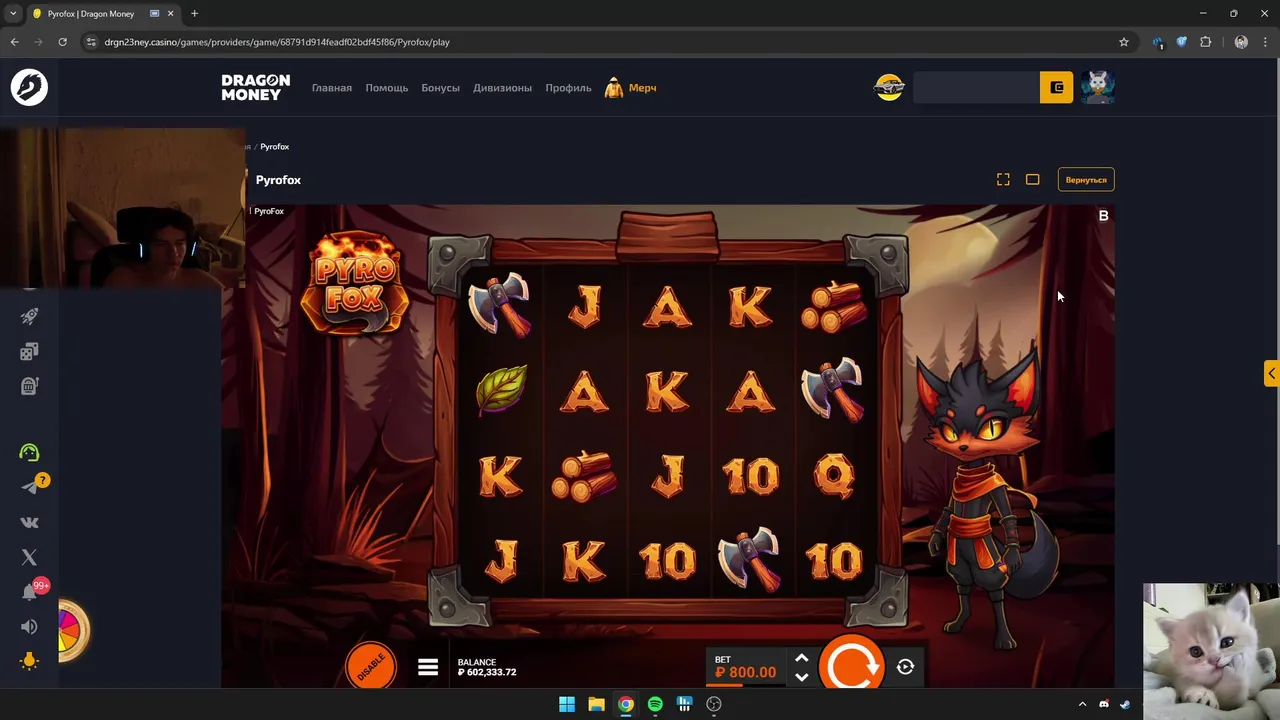Open the game hamburger menu
This screenshot has height=720, width=1280.
click(x=428, y=667)
